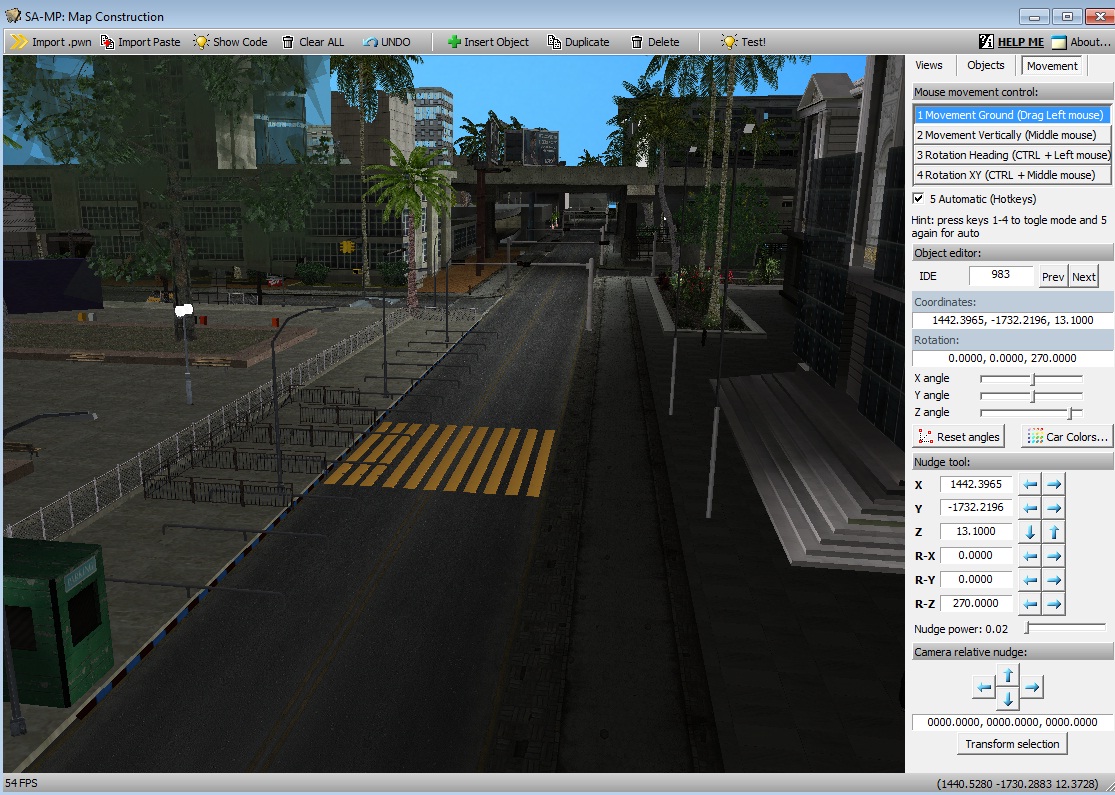This screenshot has height=795, width=1115.
Task: Select the Movement tab
Action: [1052, 65]
